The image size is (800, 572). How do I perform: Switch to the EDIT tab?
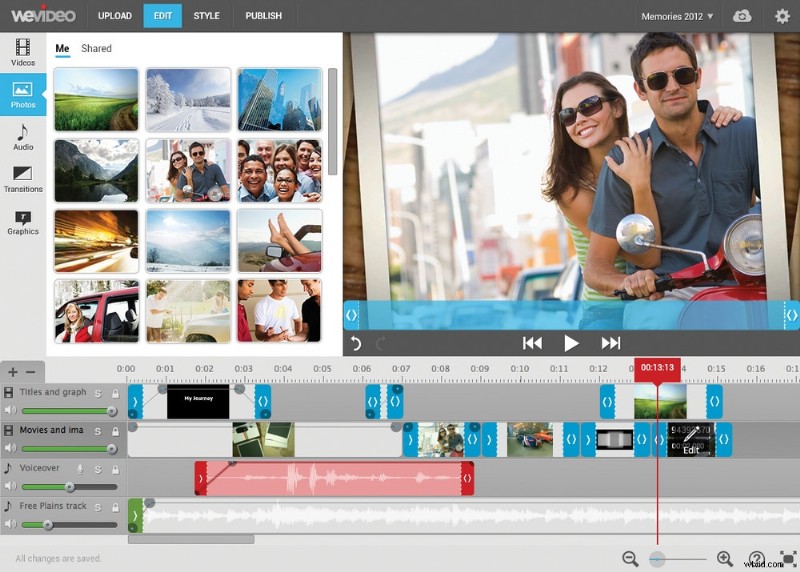click(x=163, y=16)
